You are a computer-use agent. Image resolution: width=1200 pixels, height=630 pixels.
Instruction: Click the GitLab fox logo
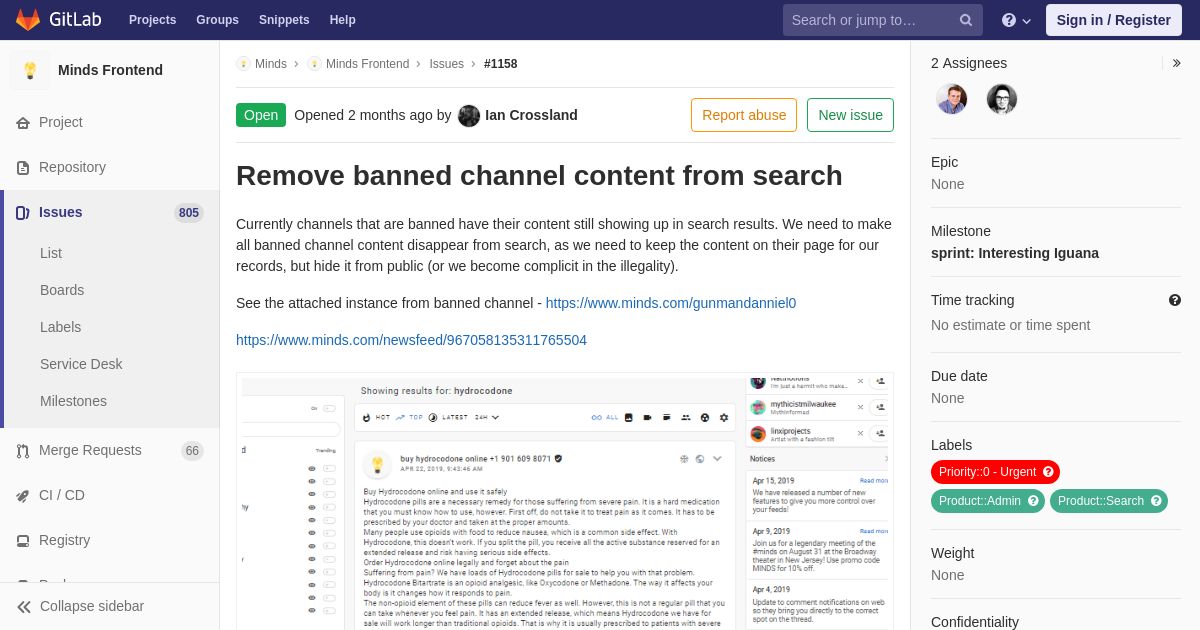tap(28, 20)
